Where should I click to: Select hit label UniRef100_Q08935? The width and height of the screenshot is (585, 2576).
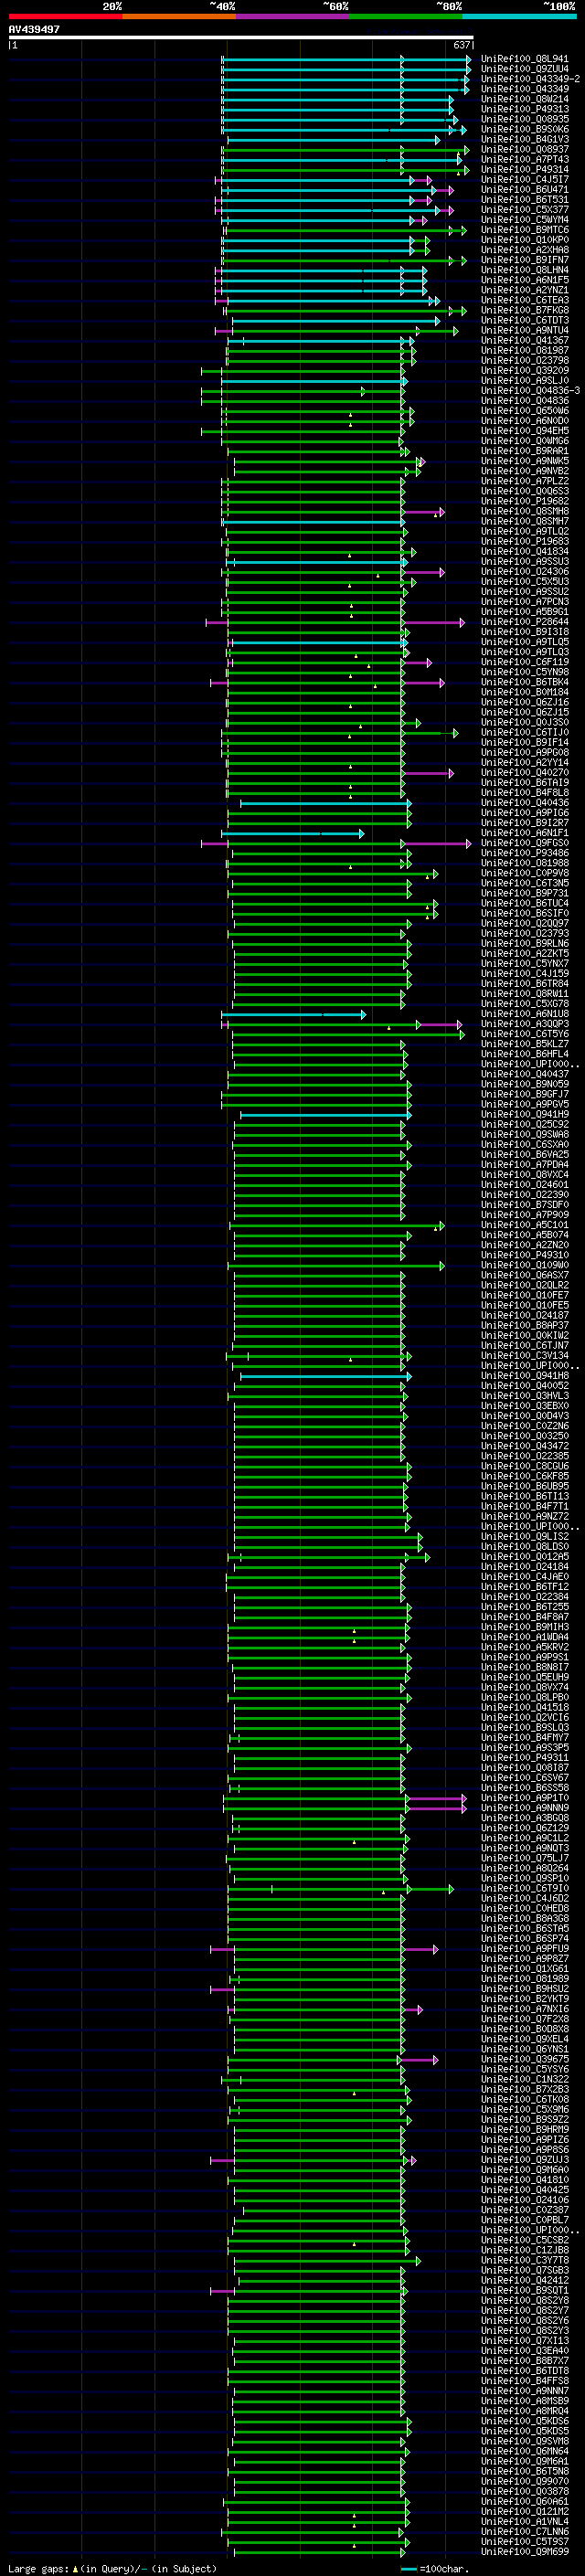click(x=525, y=119)
